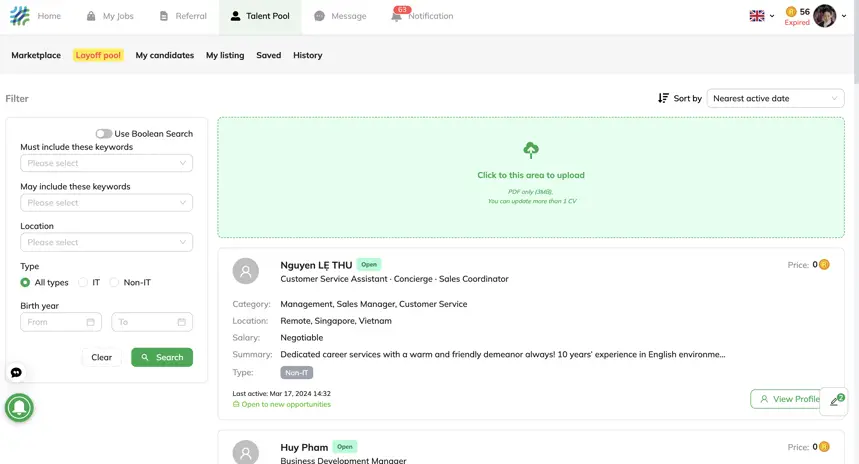
Task: Click the Birth year To date field
Action: [x=152, y=322]
